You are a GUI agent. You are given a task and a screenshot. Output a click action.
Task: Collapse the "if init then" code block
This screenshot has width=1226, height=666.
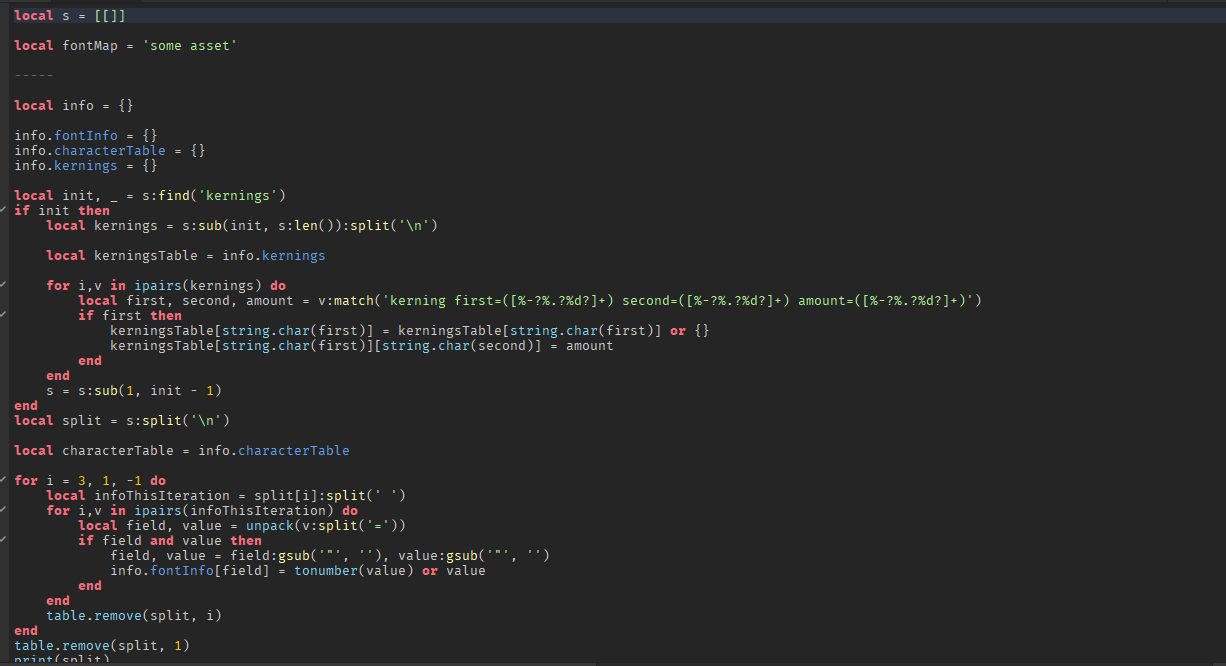click(x=5, y=210)
